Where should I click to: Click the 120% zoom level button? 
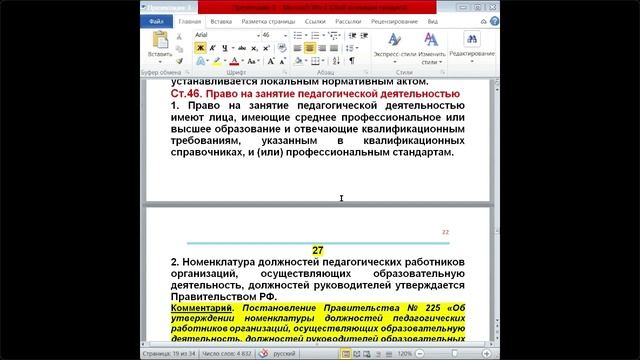(x=404, y=354)
